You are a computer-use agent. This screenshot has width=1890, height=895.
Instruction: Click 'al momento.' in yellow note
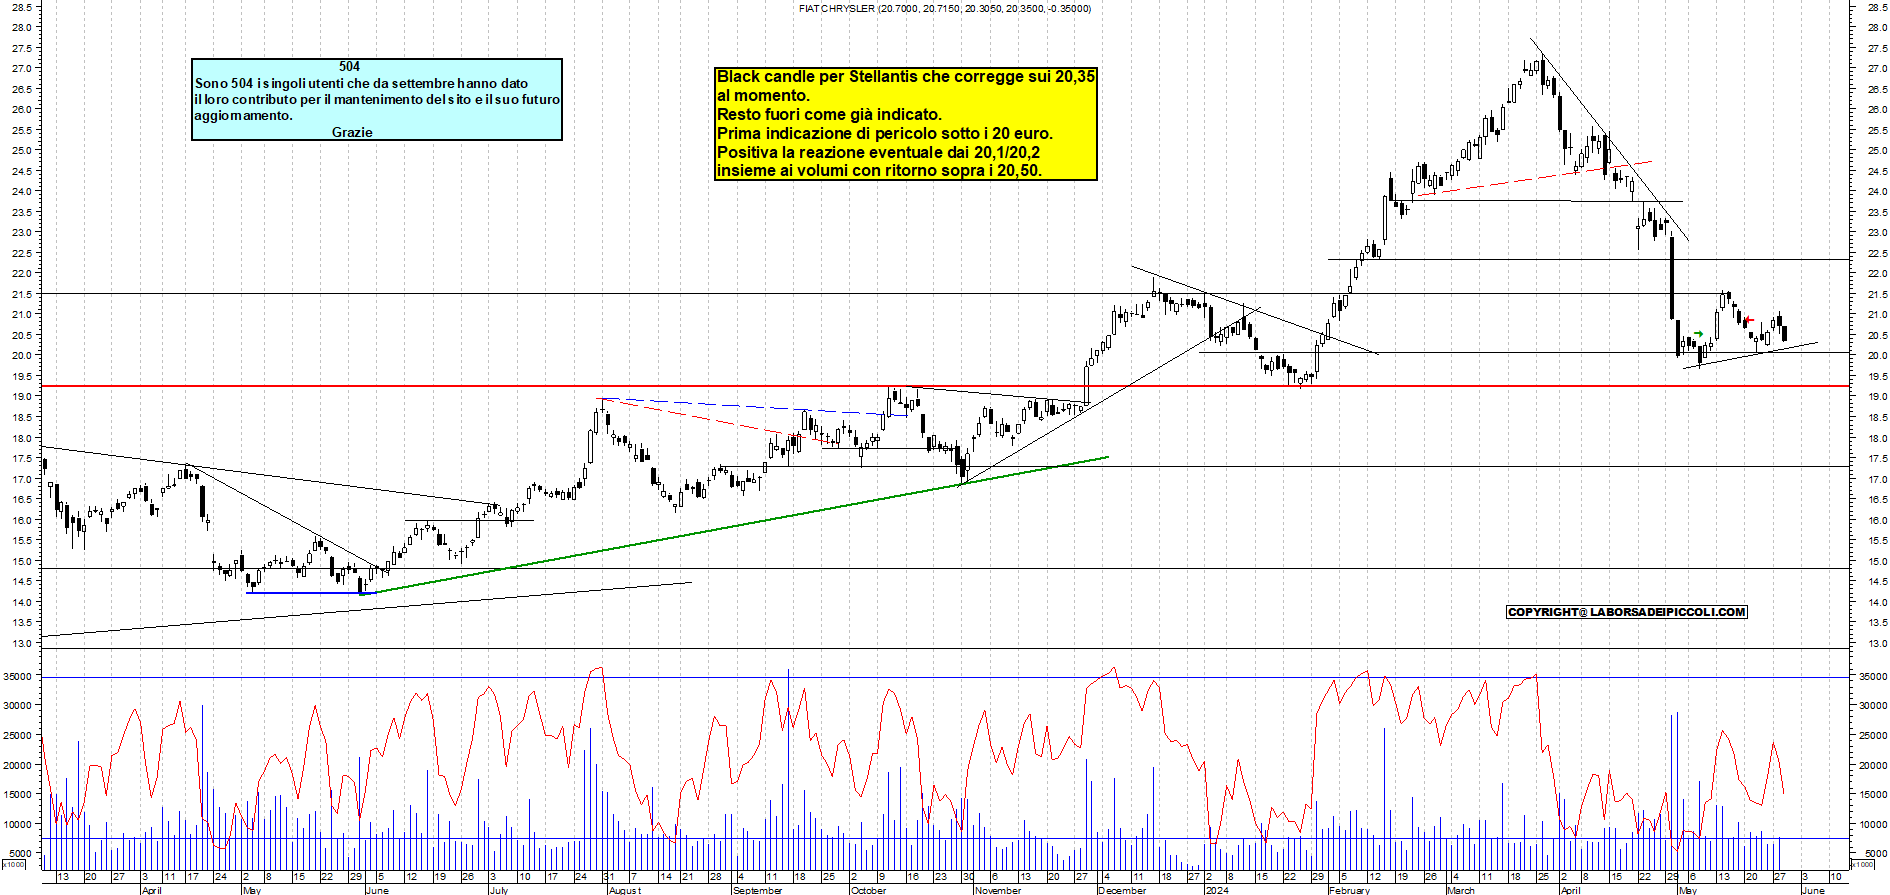pos(763,95)
